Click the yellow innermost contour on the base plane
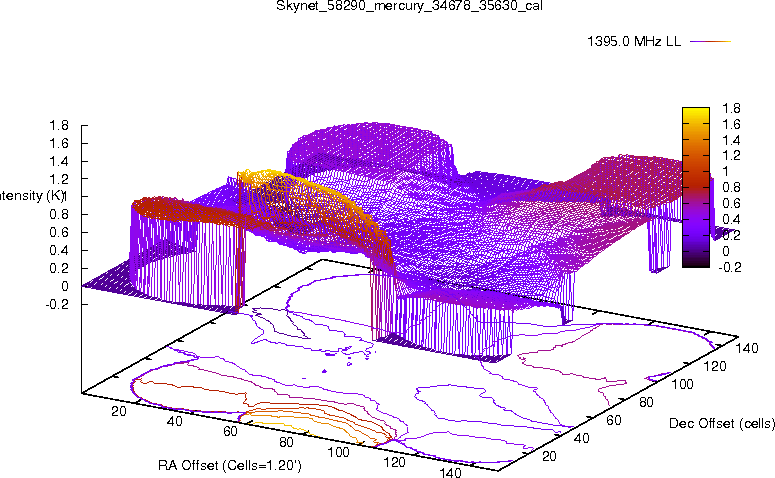 click(284, 428)
